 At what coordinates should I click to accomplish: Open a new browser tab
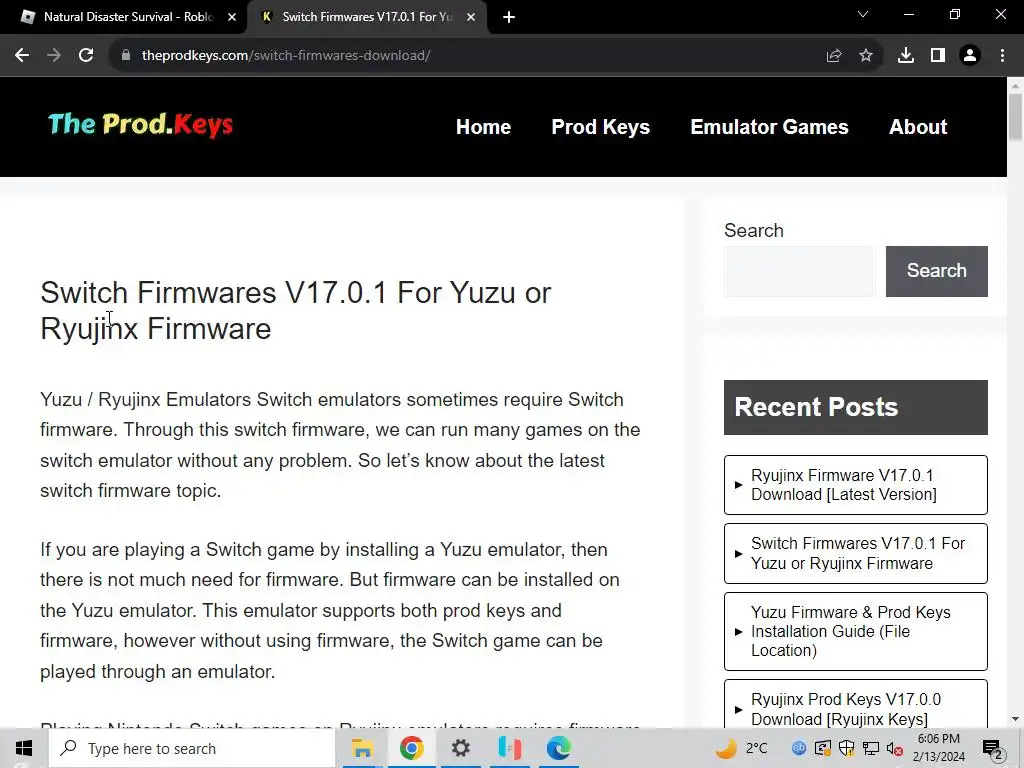point(509,17)
